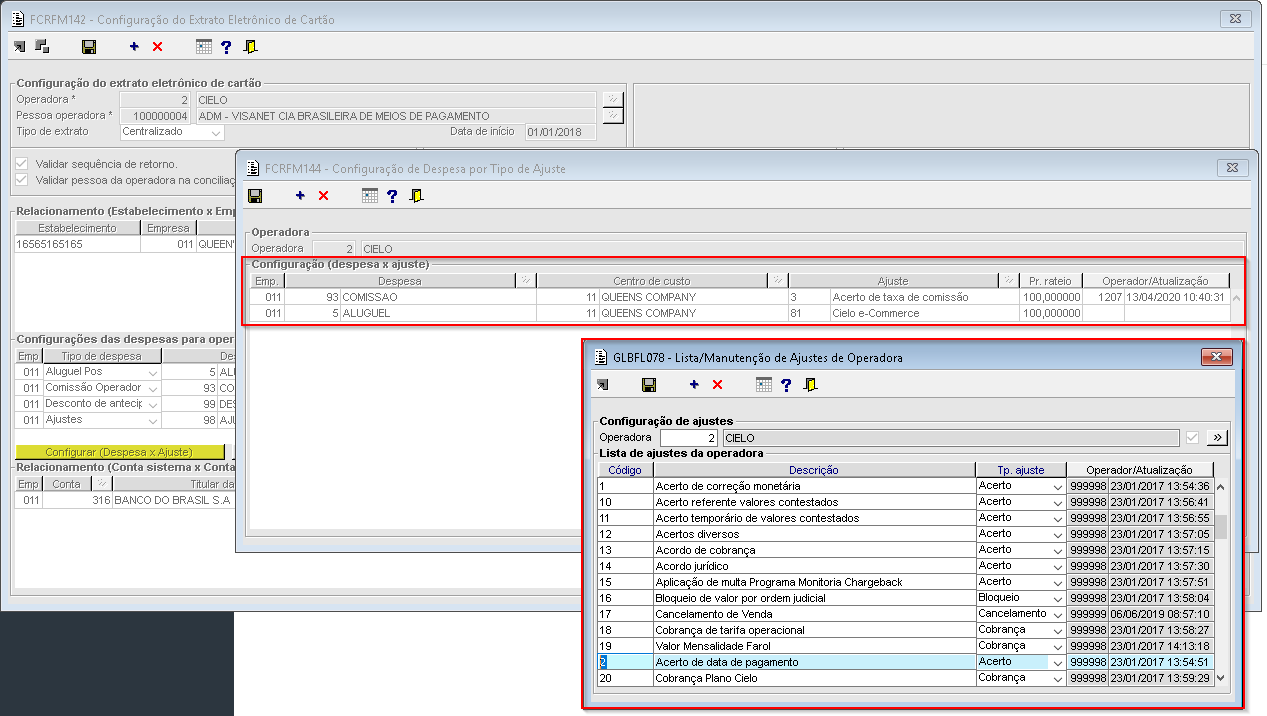This screenshot has width=1267, height=716.
Task: Add adjustment with plus icon in GLBFL078
Action: [694, 384]
